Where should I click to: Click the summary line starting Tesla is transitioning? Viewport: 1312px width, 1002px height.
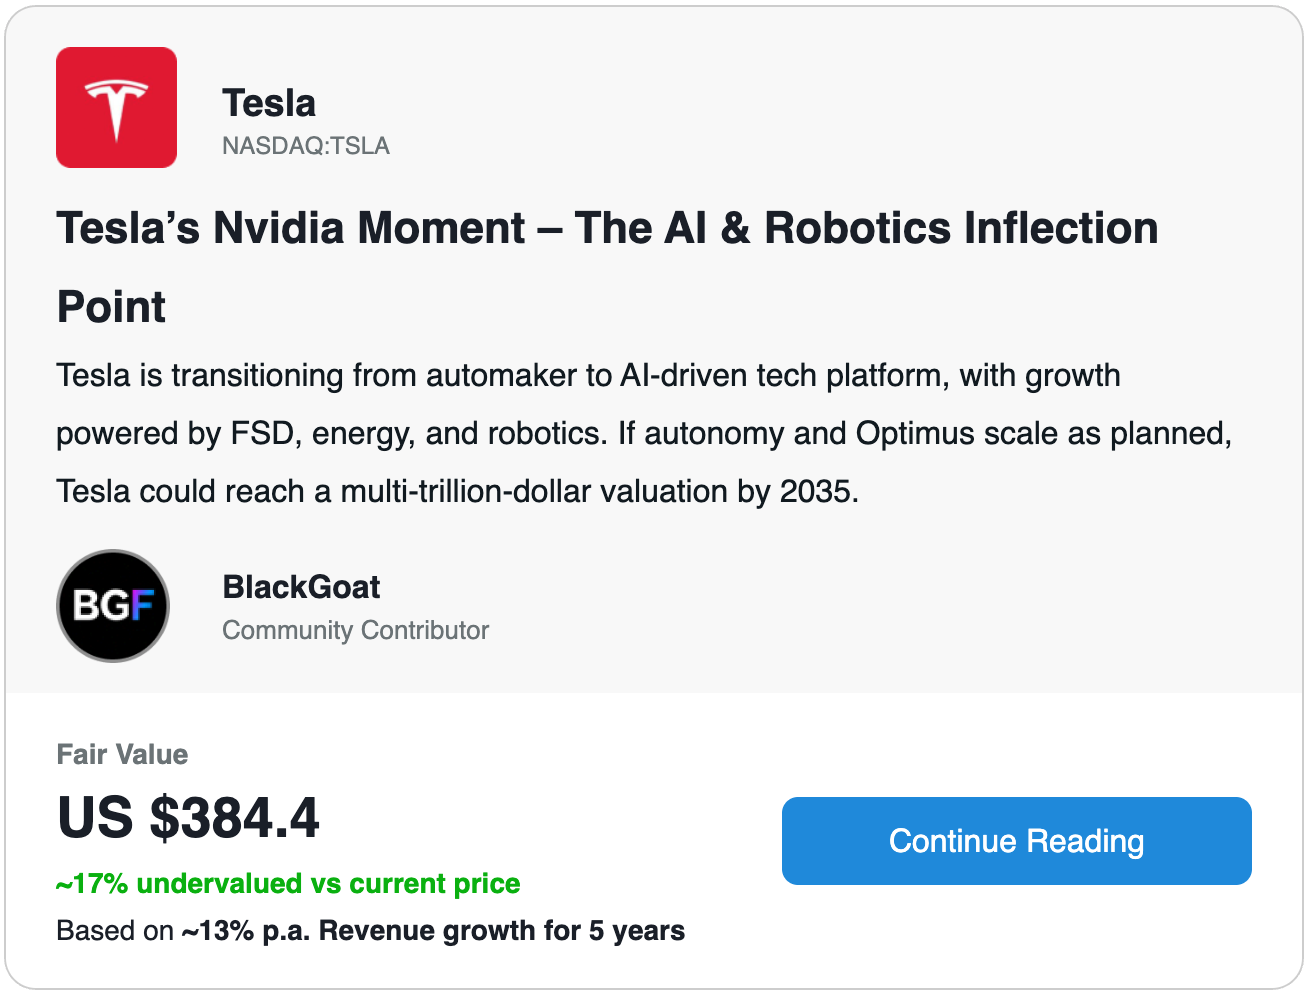coord(588,376)
